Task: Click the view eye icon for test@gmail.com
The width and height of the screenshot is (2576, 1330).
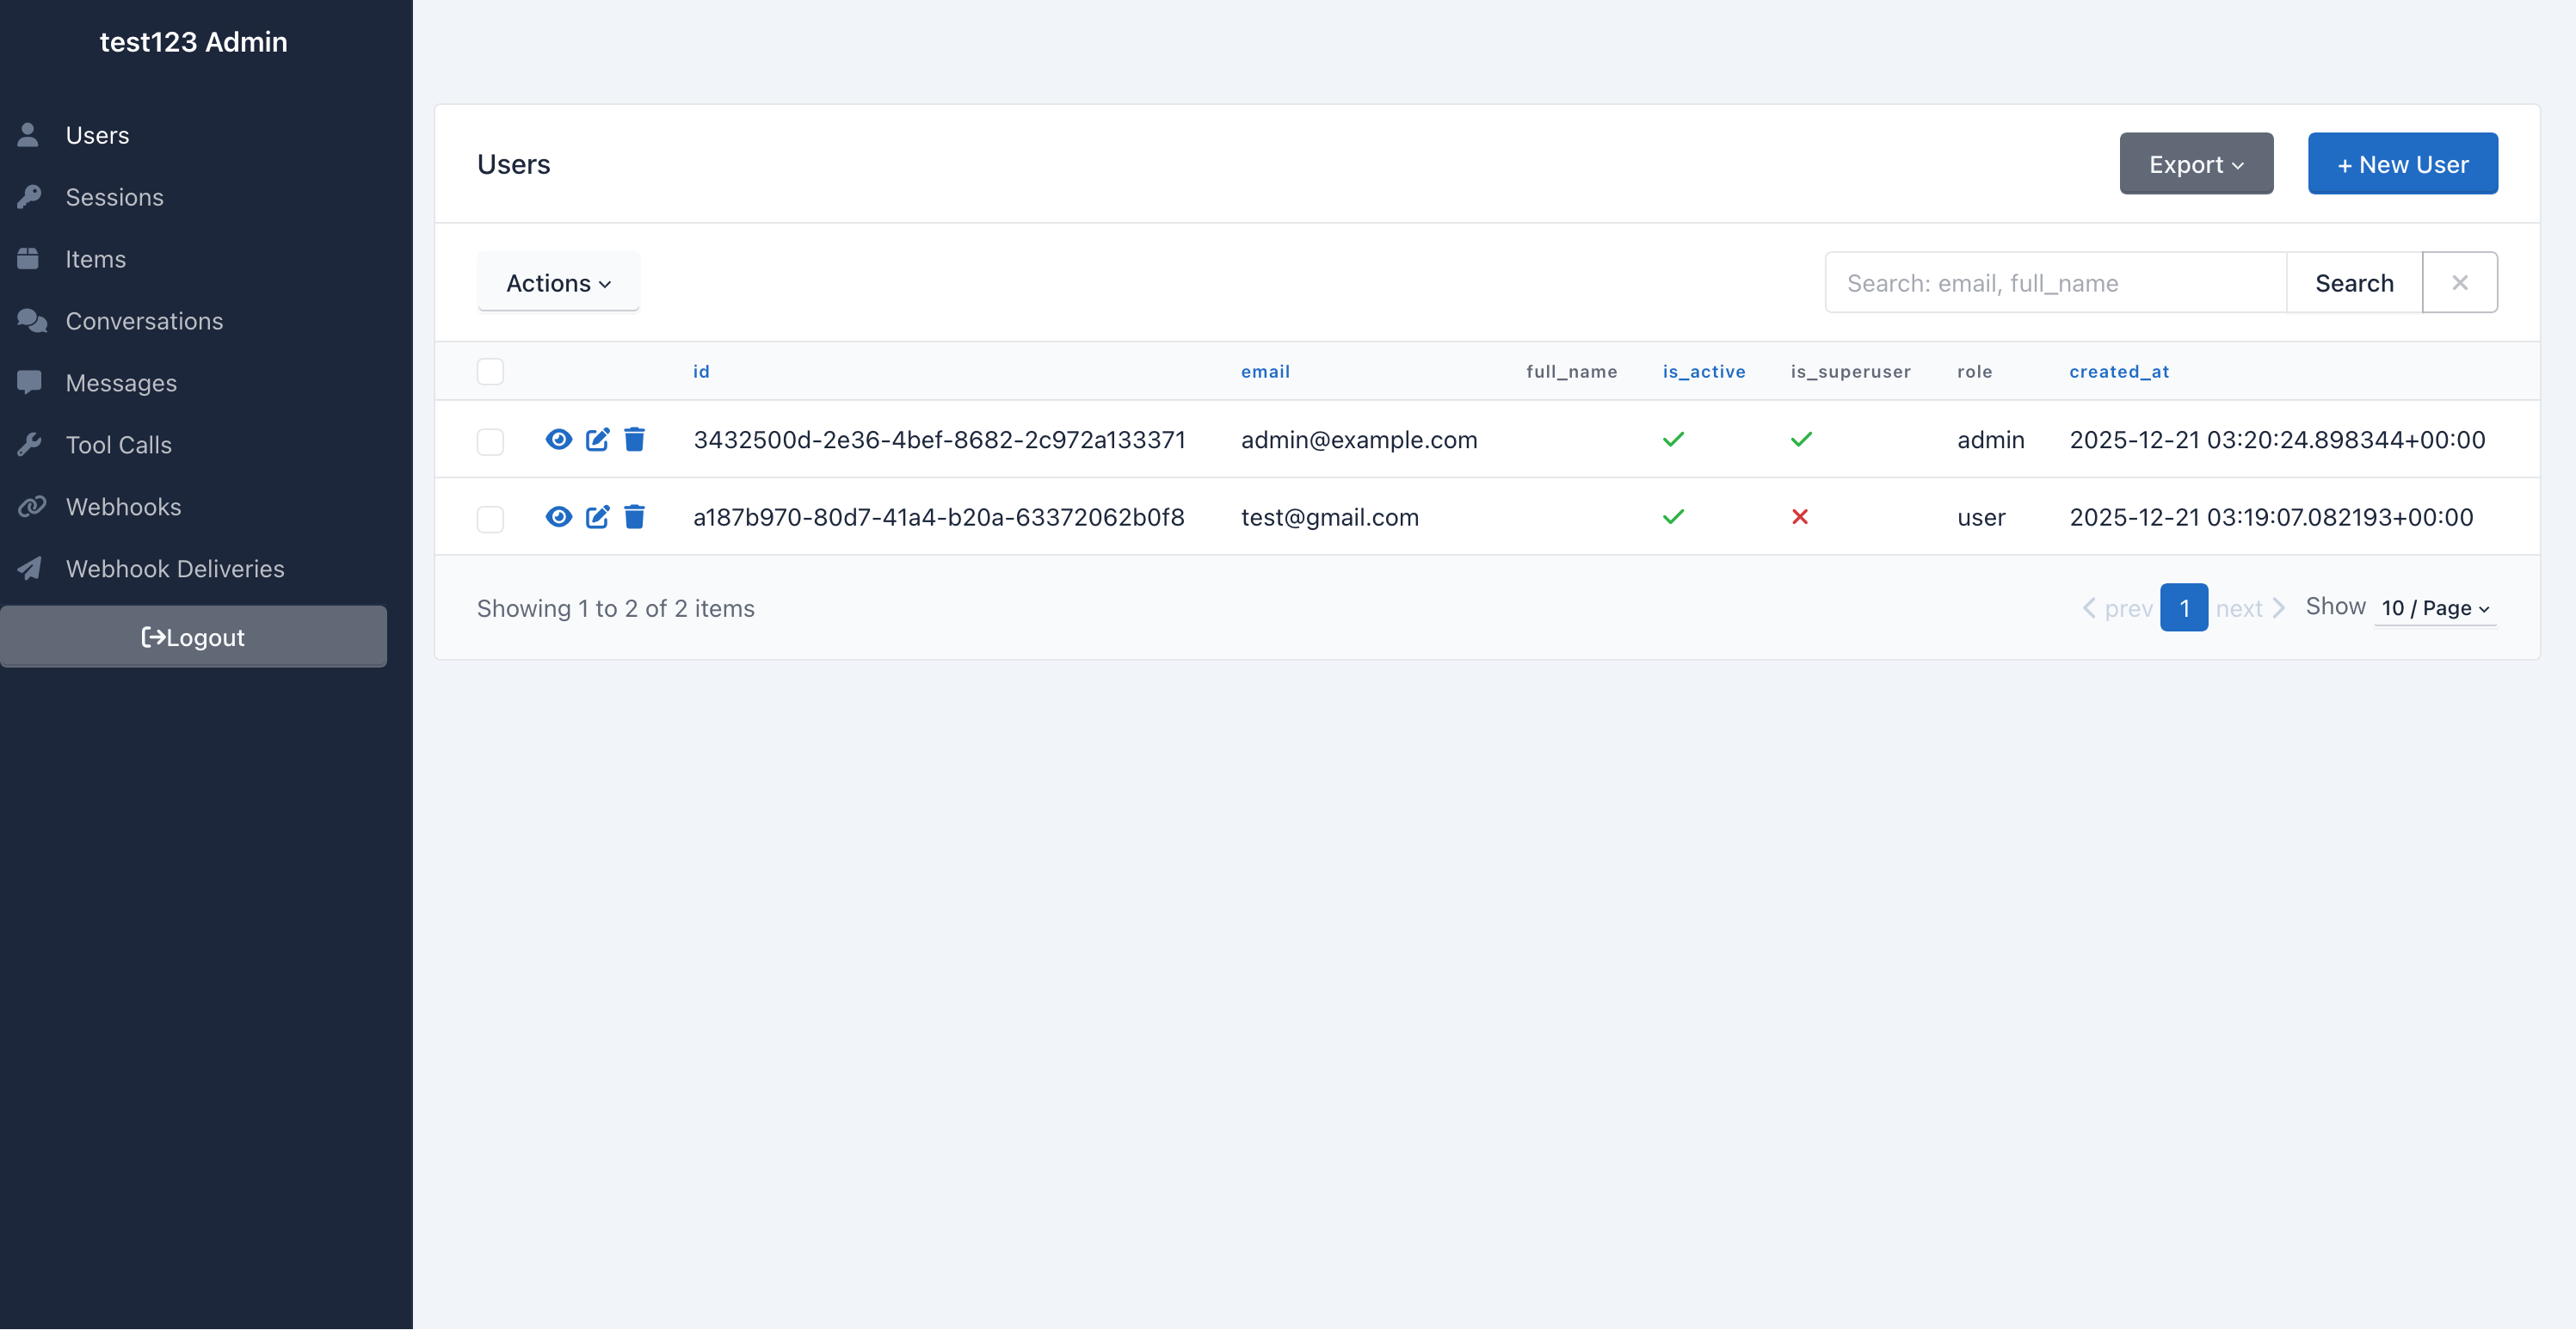Action: coord(558,517)
